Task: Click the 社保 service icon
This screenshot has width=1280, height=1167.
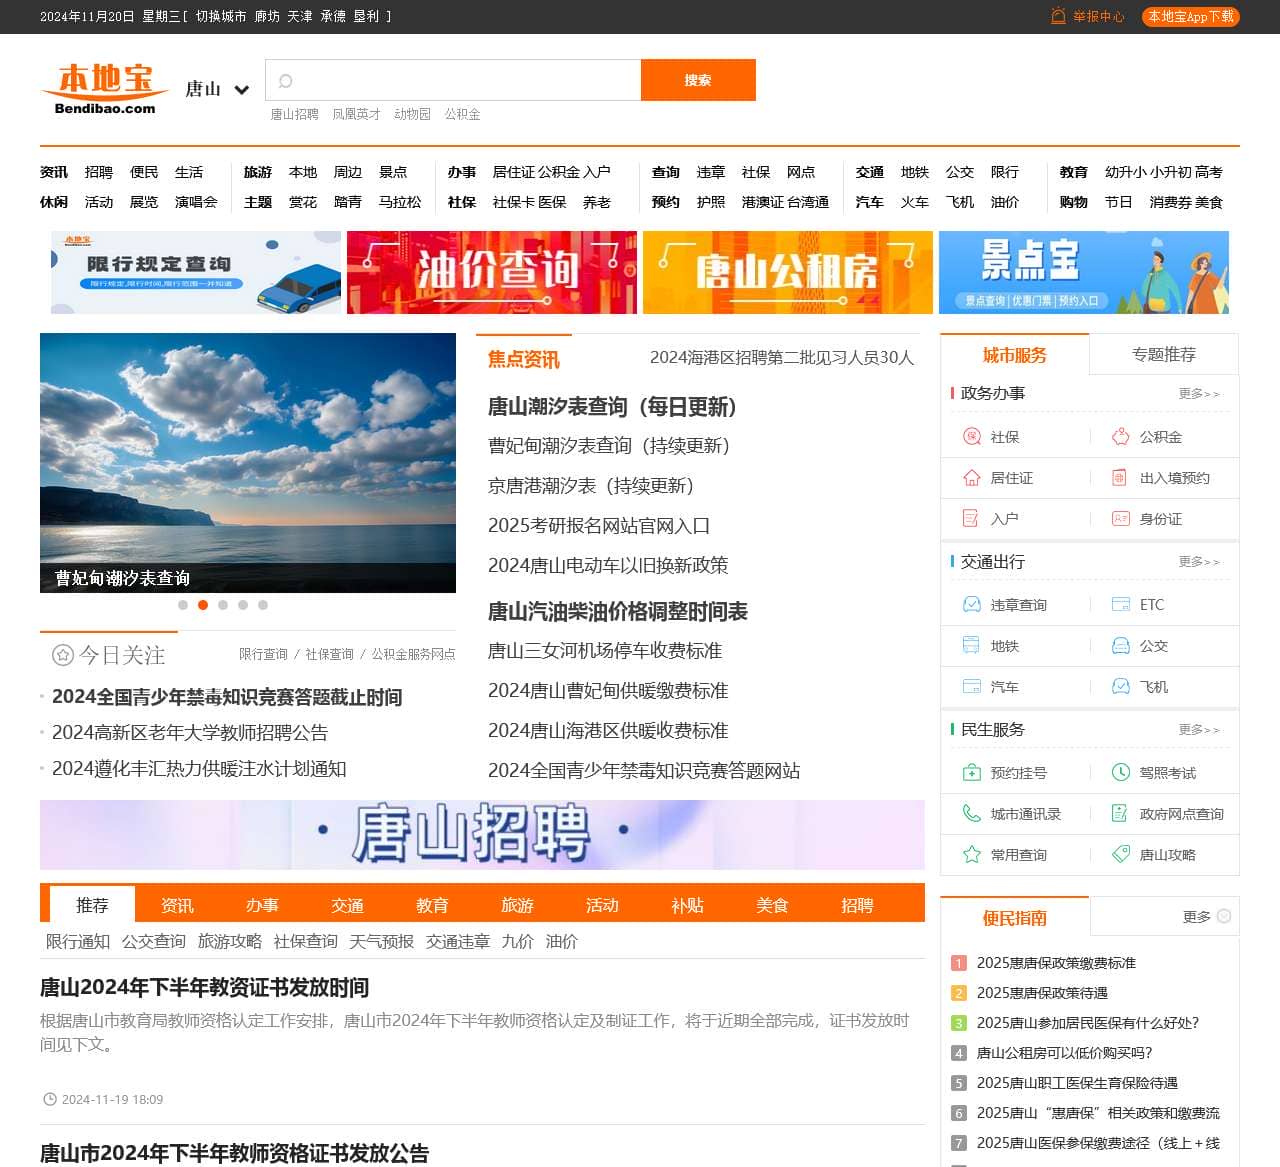Action: pos(971,437)
